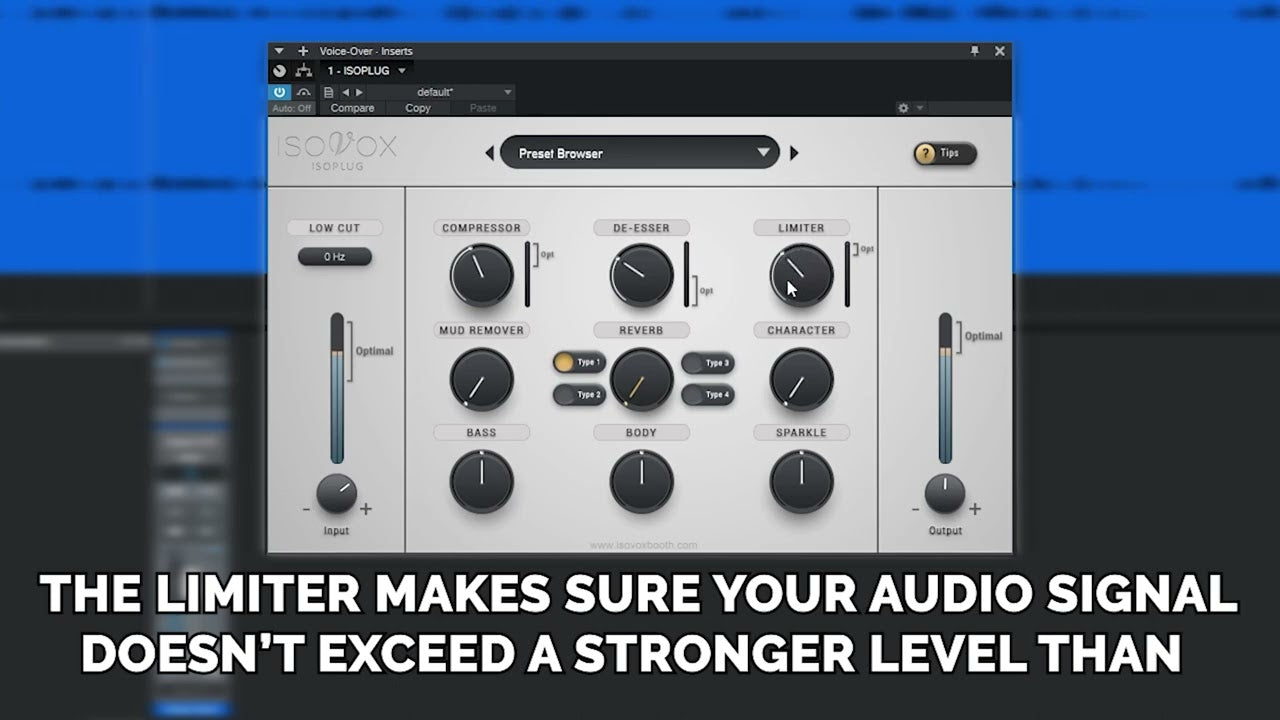Open the preset file page icon
This screenshot has height=720, width=1280.
pyautogui.click(x=328, y=92)
